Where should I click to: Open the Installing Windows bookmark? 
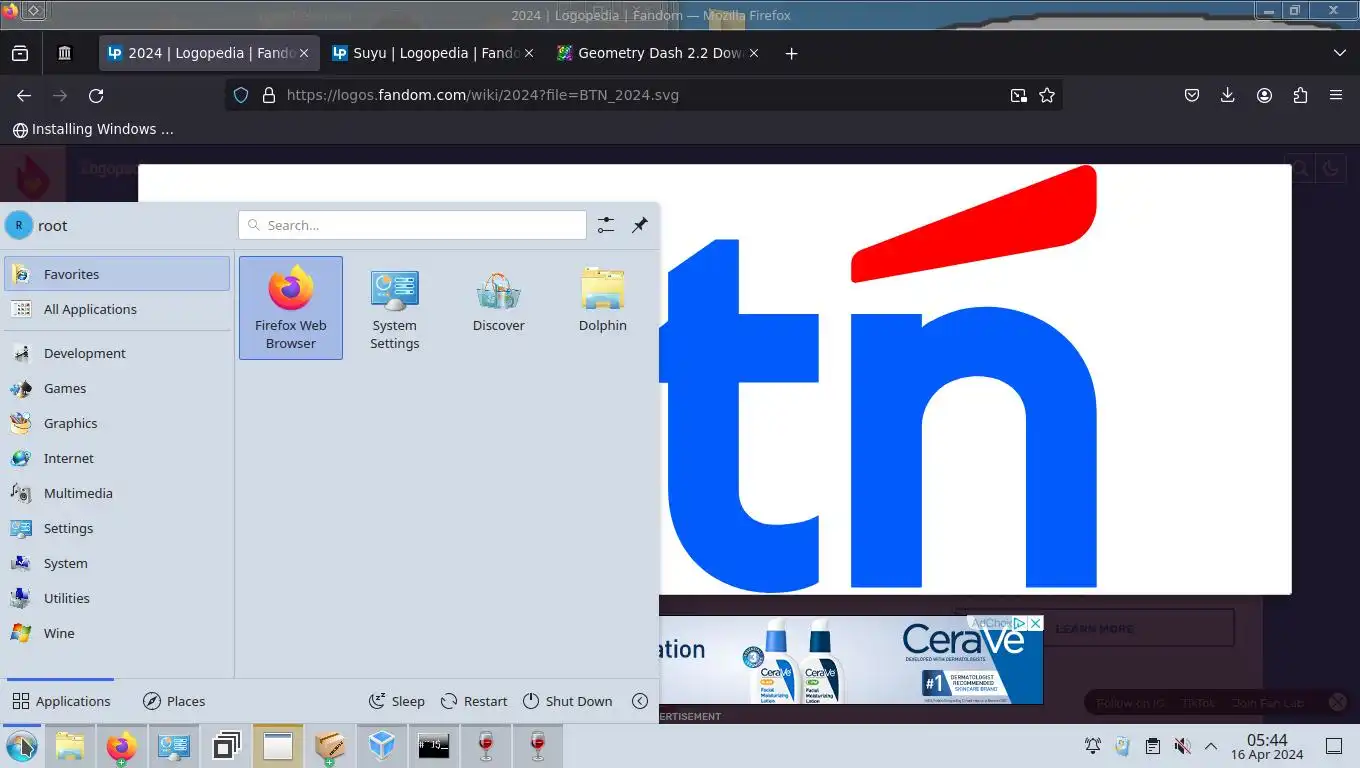(x=93, y=129)
